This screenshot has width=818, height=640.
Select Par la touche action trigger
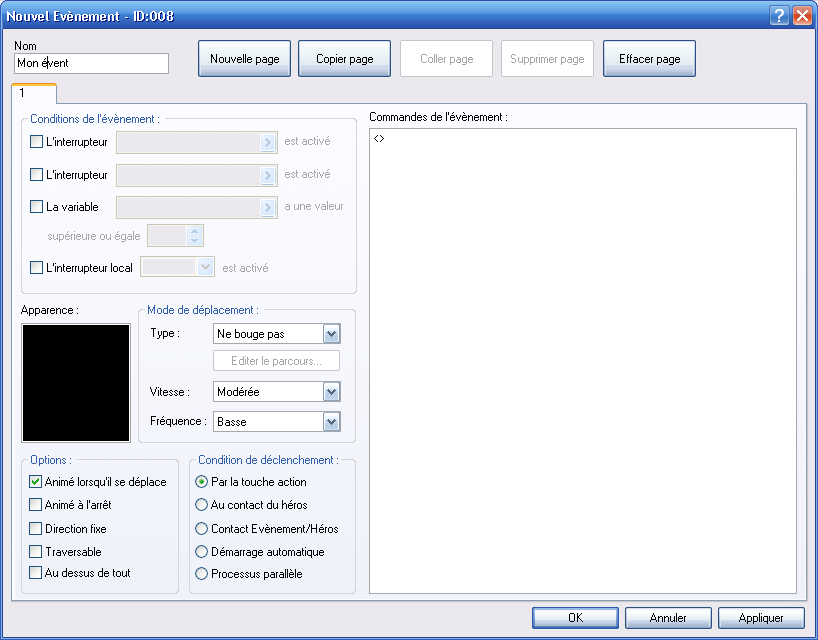coord(201,481)
